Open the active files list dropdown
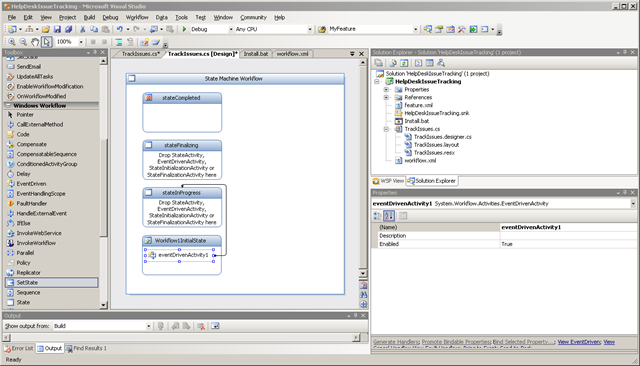This screenshot has width=640, height=366. pyautogui.click(x=352, y=54)
